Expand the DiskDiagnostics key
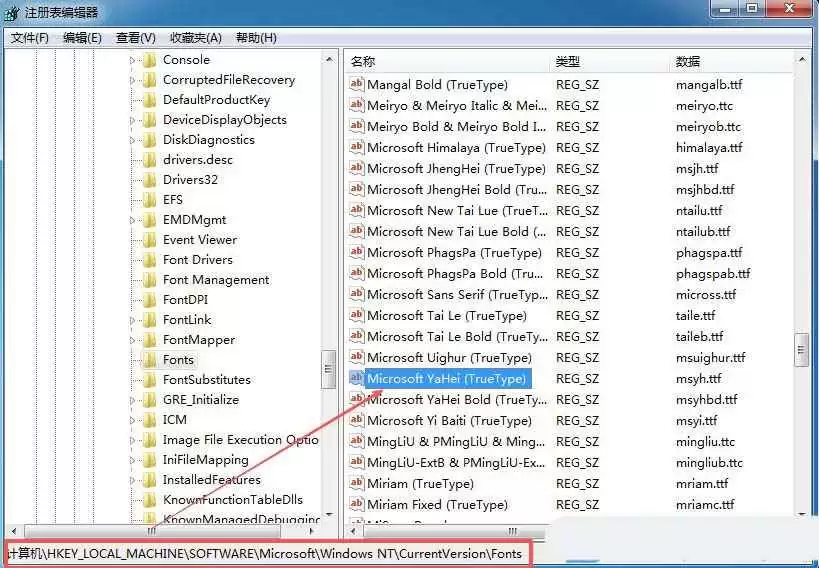819x568 pixels. click(132, 141)
